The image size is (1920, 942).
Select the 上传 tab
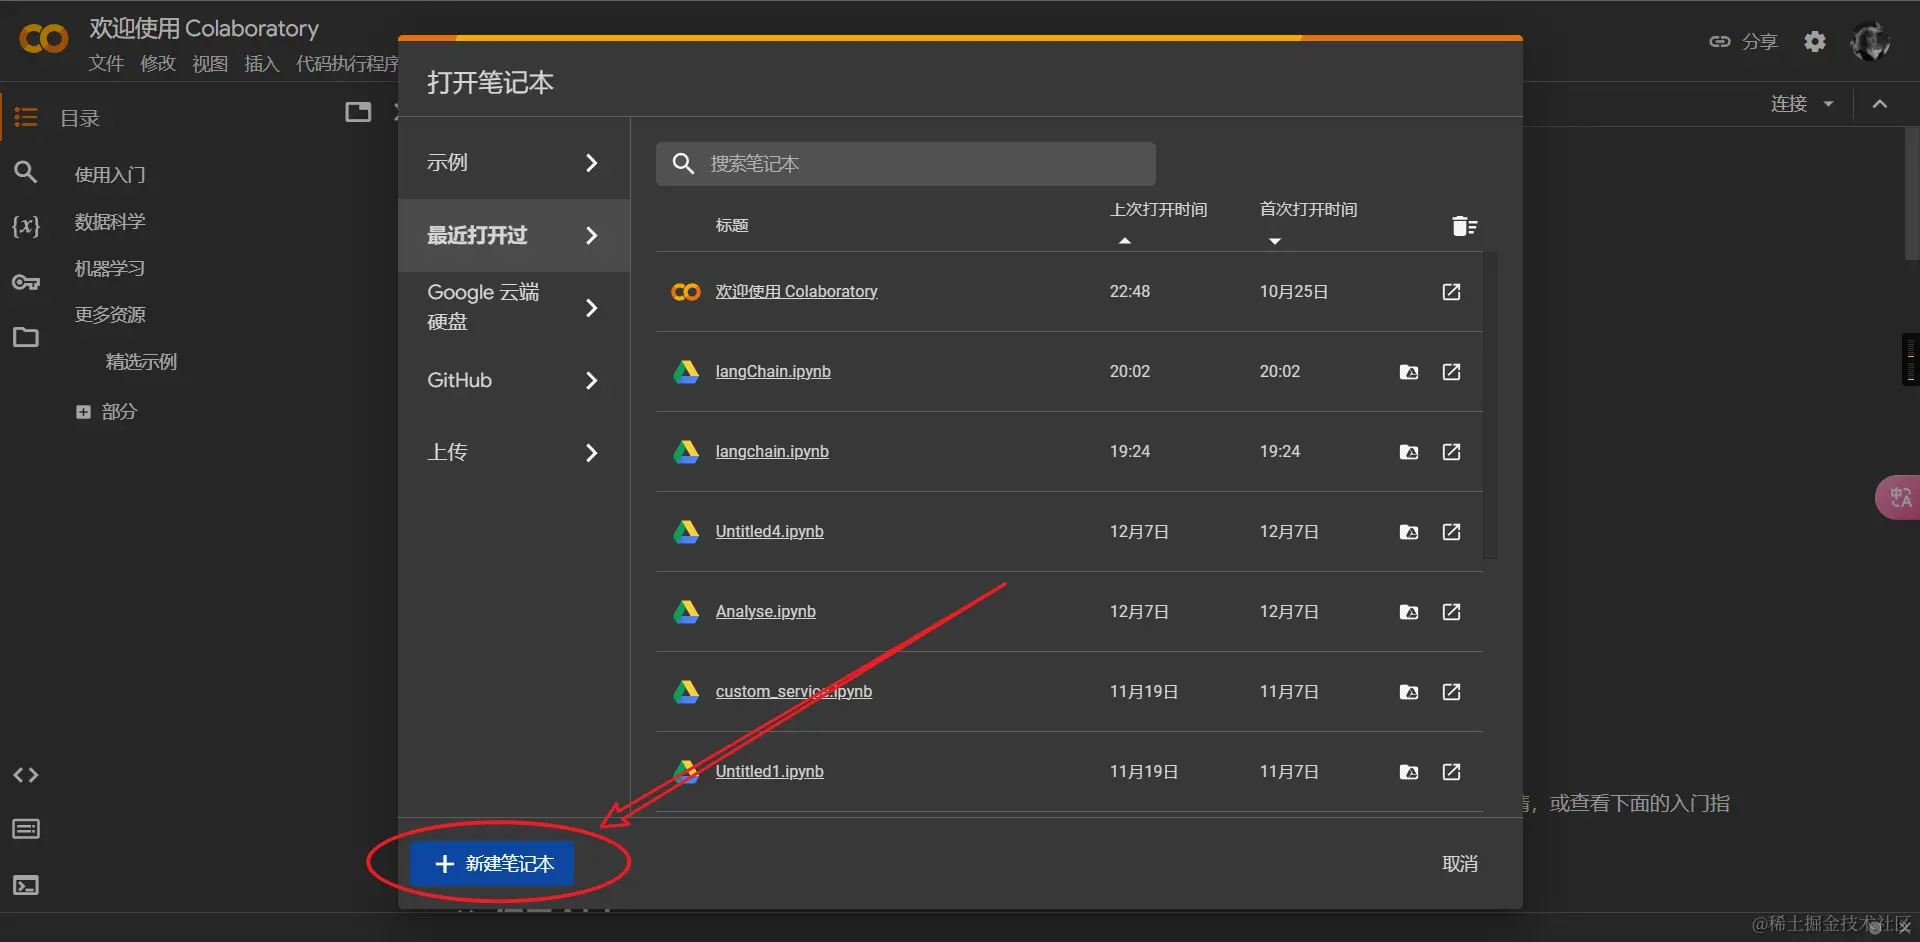click(514, 452)
